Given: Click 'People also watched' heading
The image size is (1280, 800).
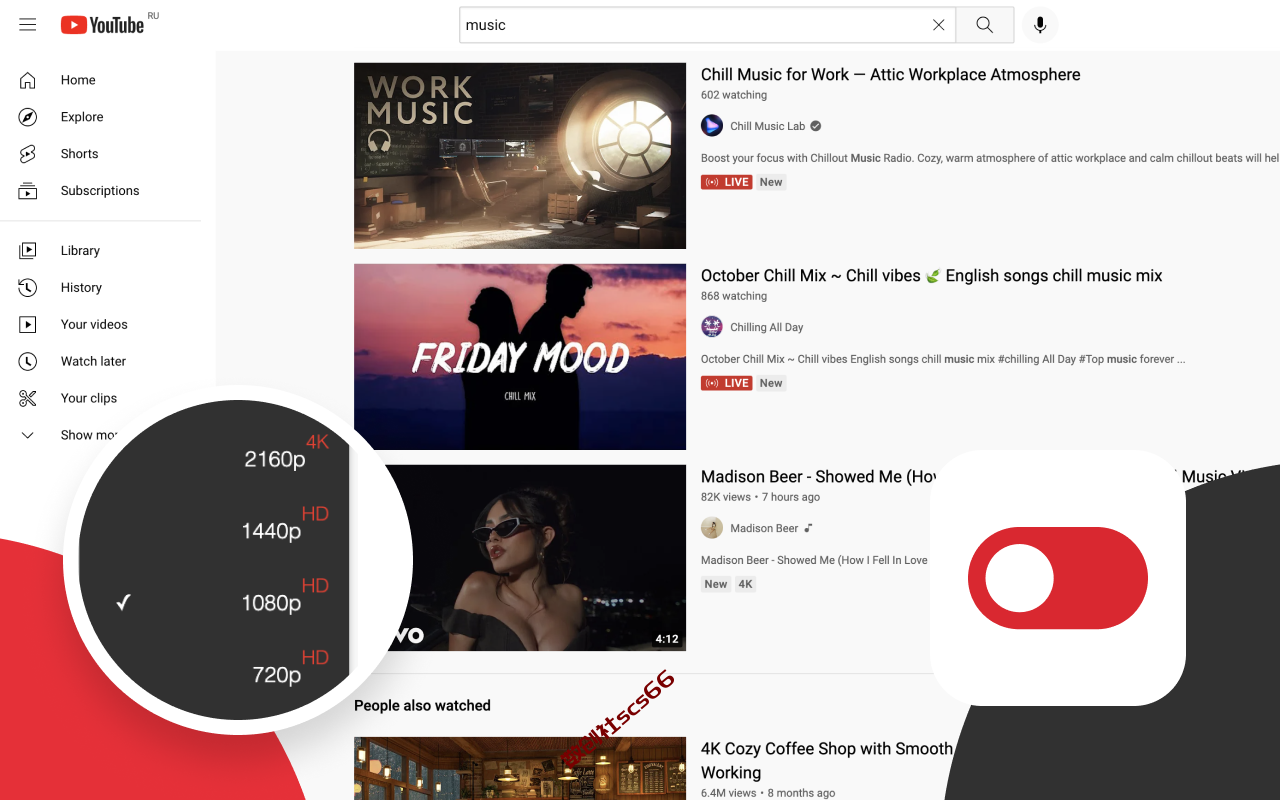Looking at the screenshot, I should click(422, 706).
